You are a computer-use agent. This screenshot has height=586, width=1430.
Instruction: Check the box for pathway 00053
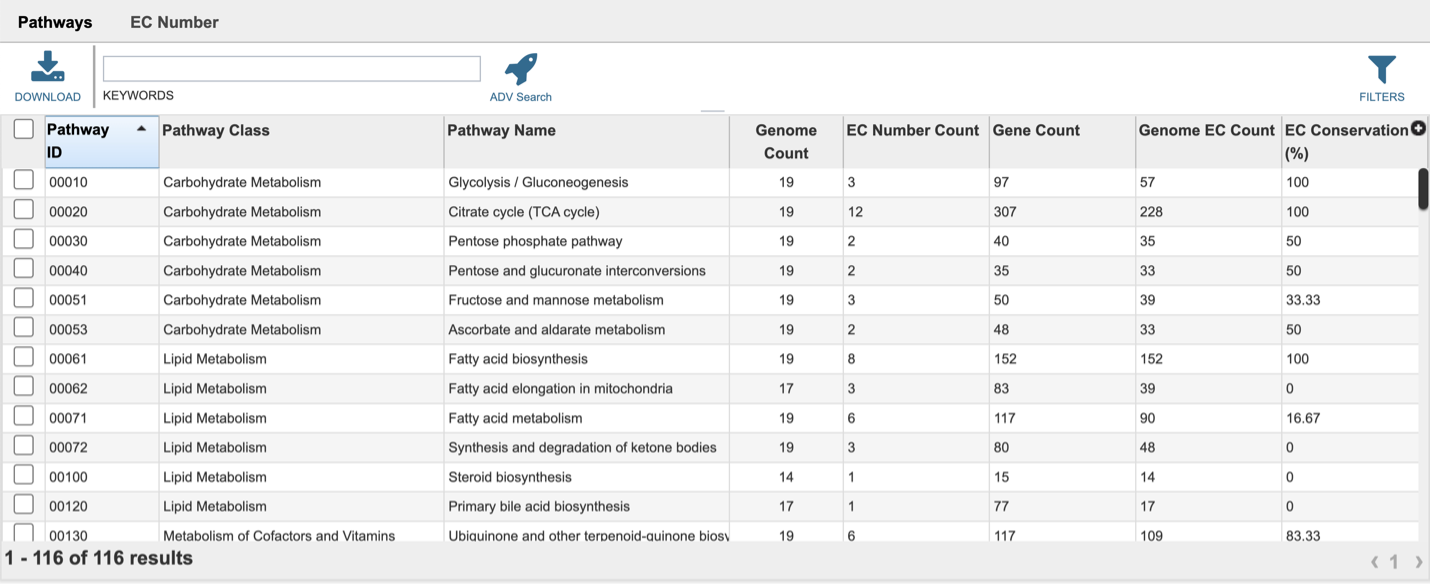pos(24,328)
